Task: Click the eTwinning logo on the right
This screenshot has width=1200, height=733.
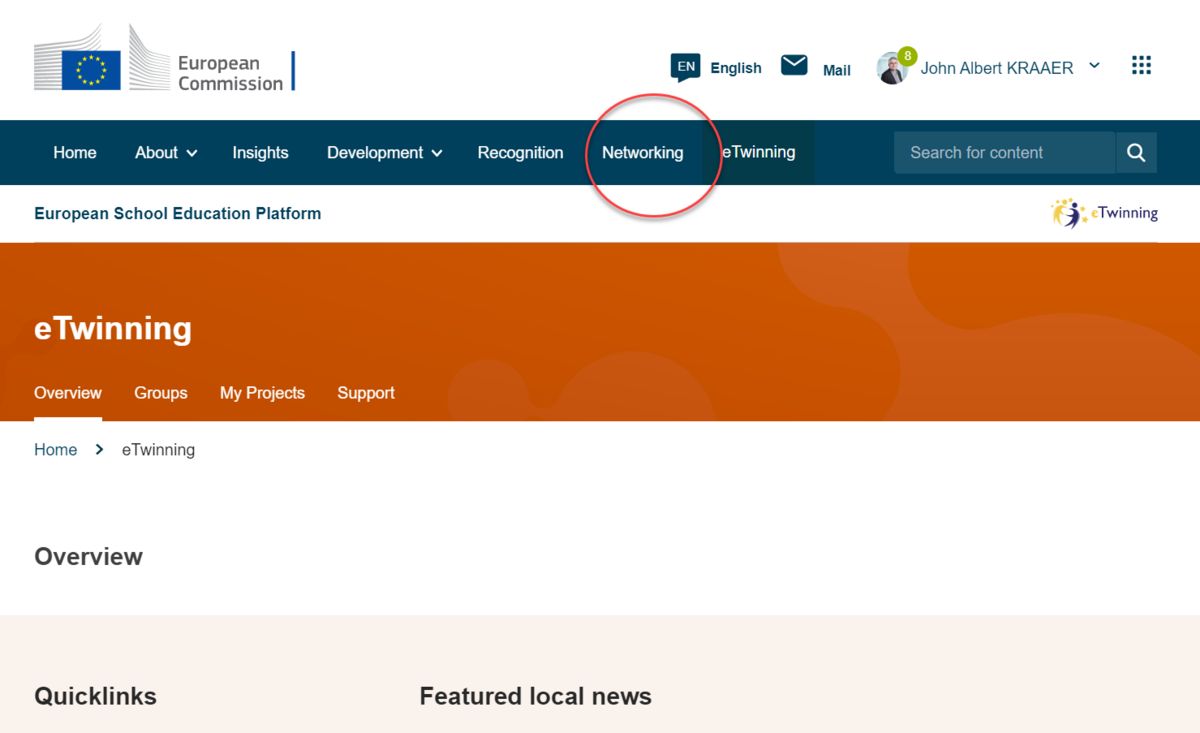Action: 1104,213
